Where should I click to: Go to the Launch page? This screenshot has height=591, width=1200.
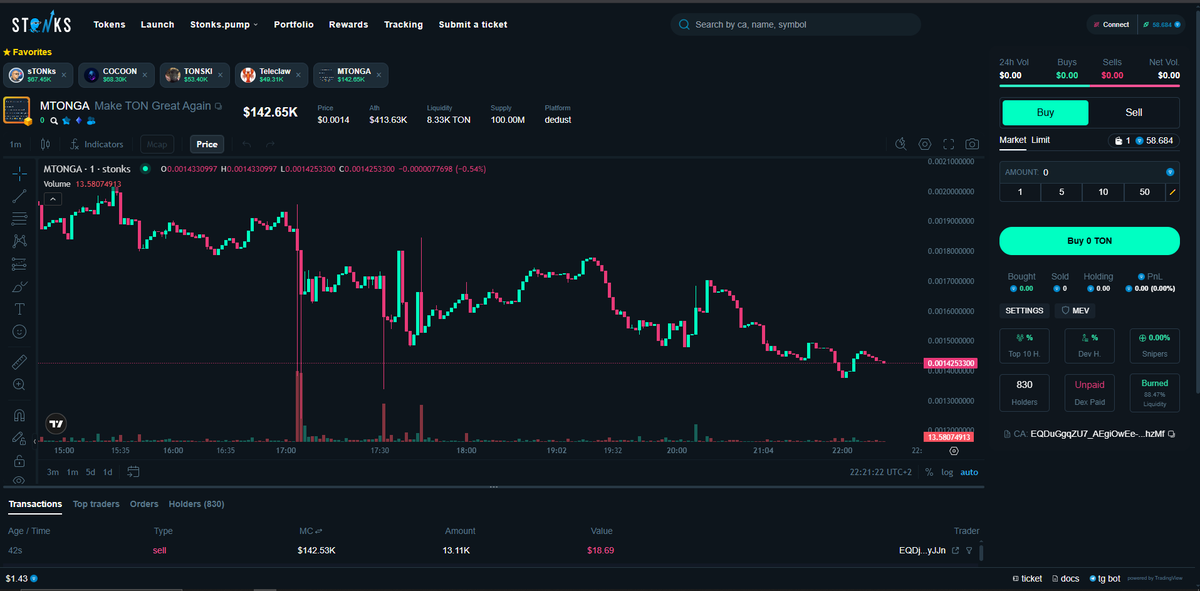157,24
